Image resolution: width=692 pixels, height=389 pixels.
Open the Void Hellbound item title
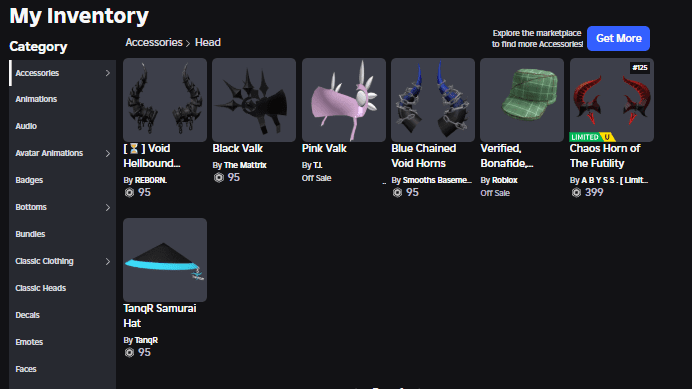click(x=152, y=156)
